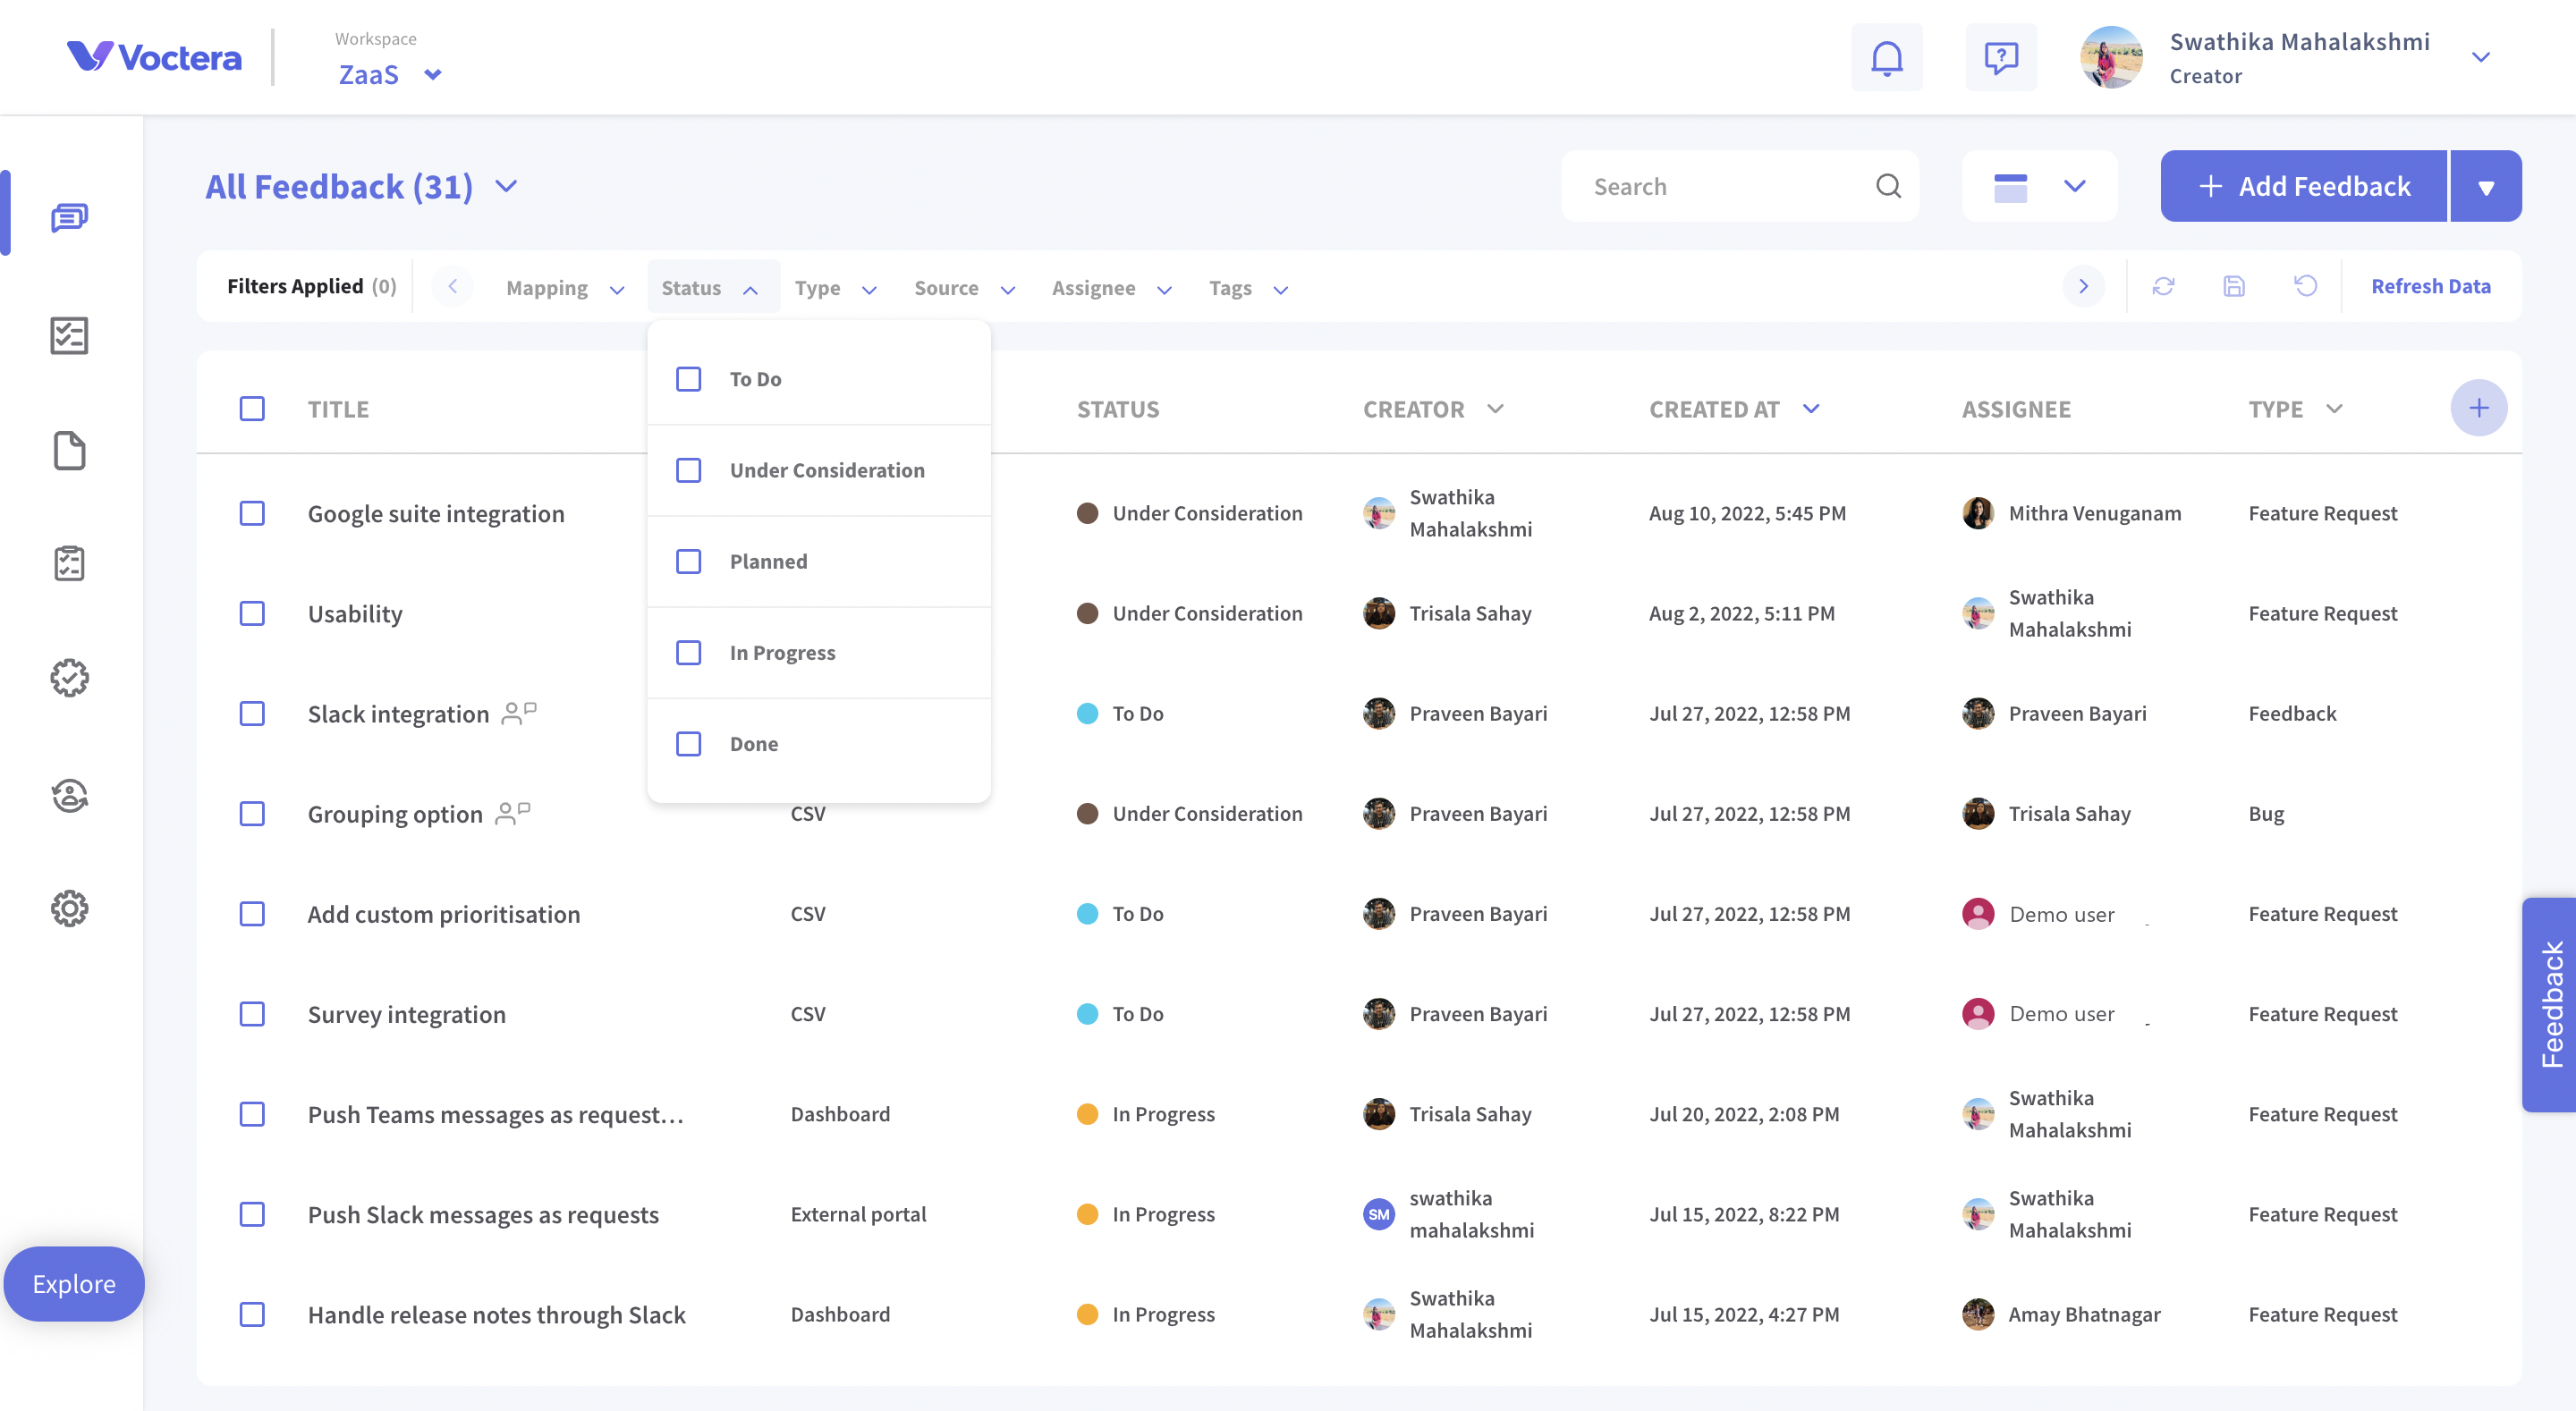Select Handle release notes through Slack checkbox
The height and width of the screenshot is (1411, 2576).
(252, 1314)
